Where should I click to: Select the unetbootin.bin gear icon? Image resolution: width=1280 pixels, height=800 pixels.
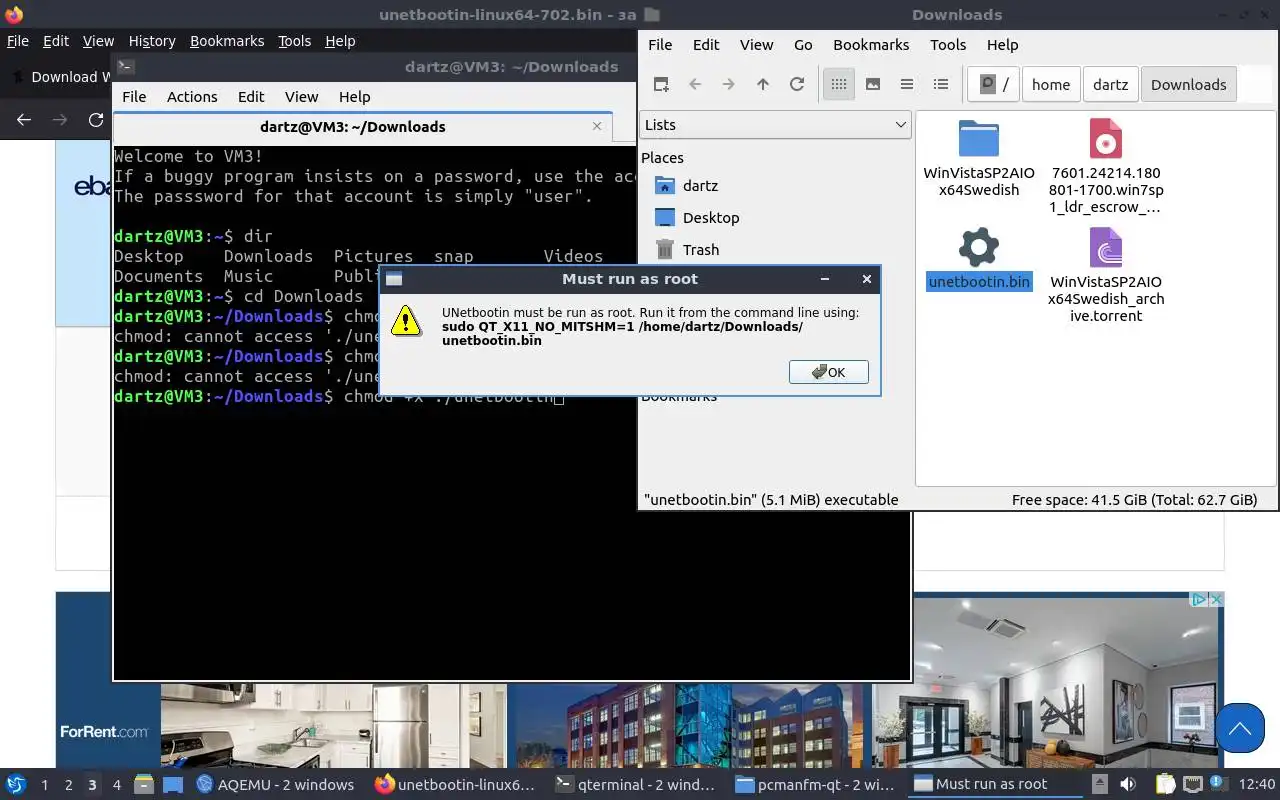point(979,247)
